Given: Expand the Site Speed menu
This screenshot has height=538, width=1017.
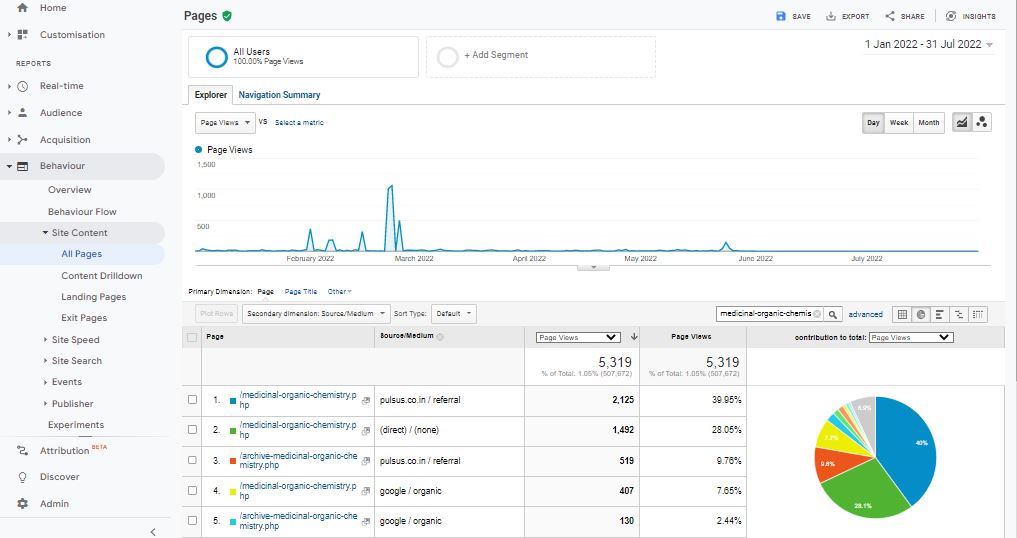Looking at the screenshot, I should 75,340.
